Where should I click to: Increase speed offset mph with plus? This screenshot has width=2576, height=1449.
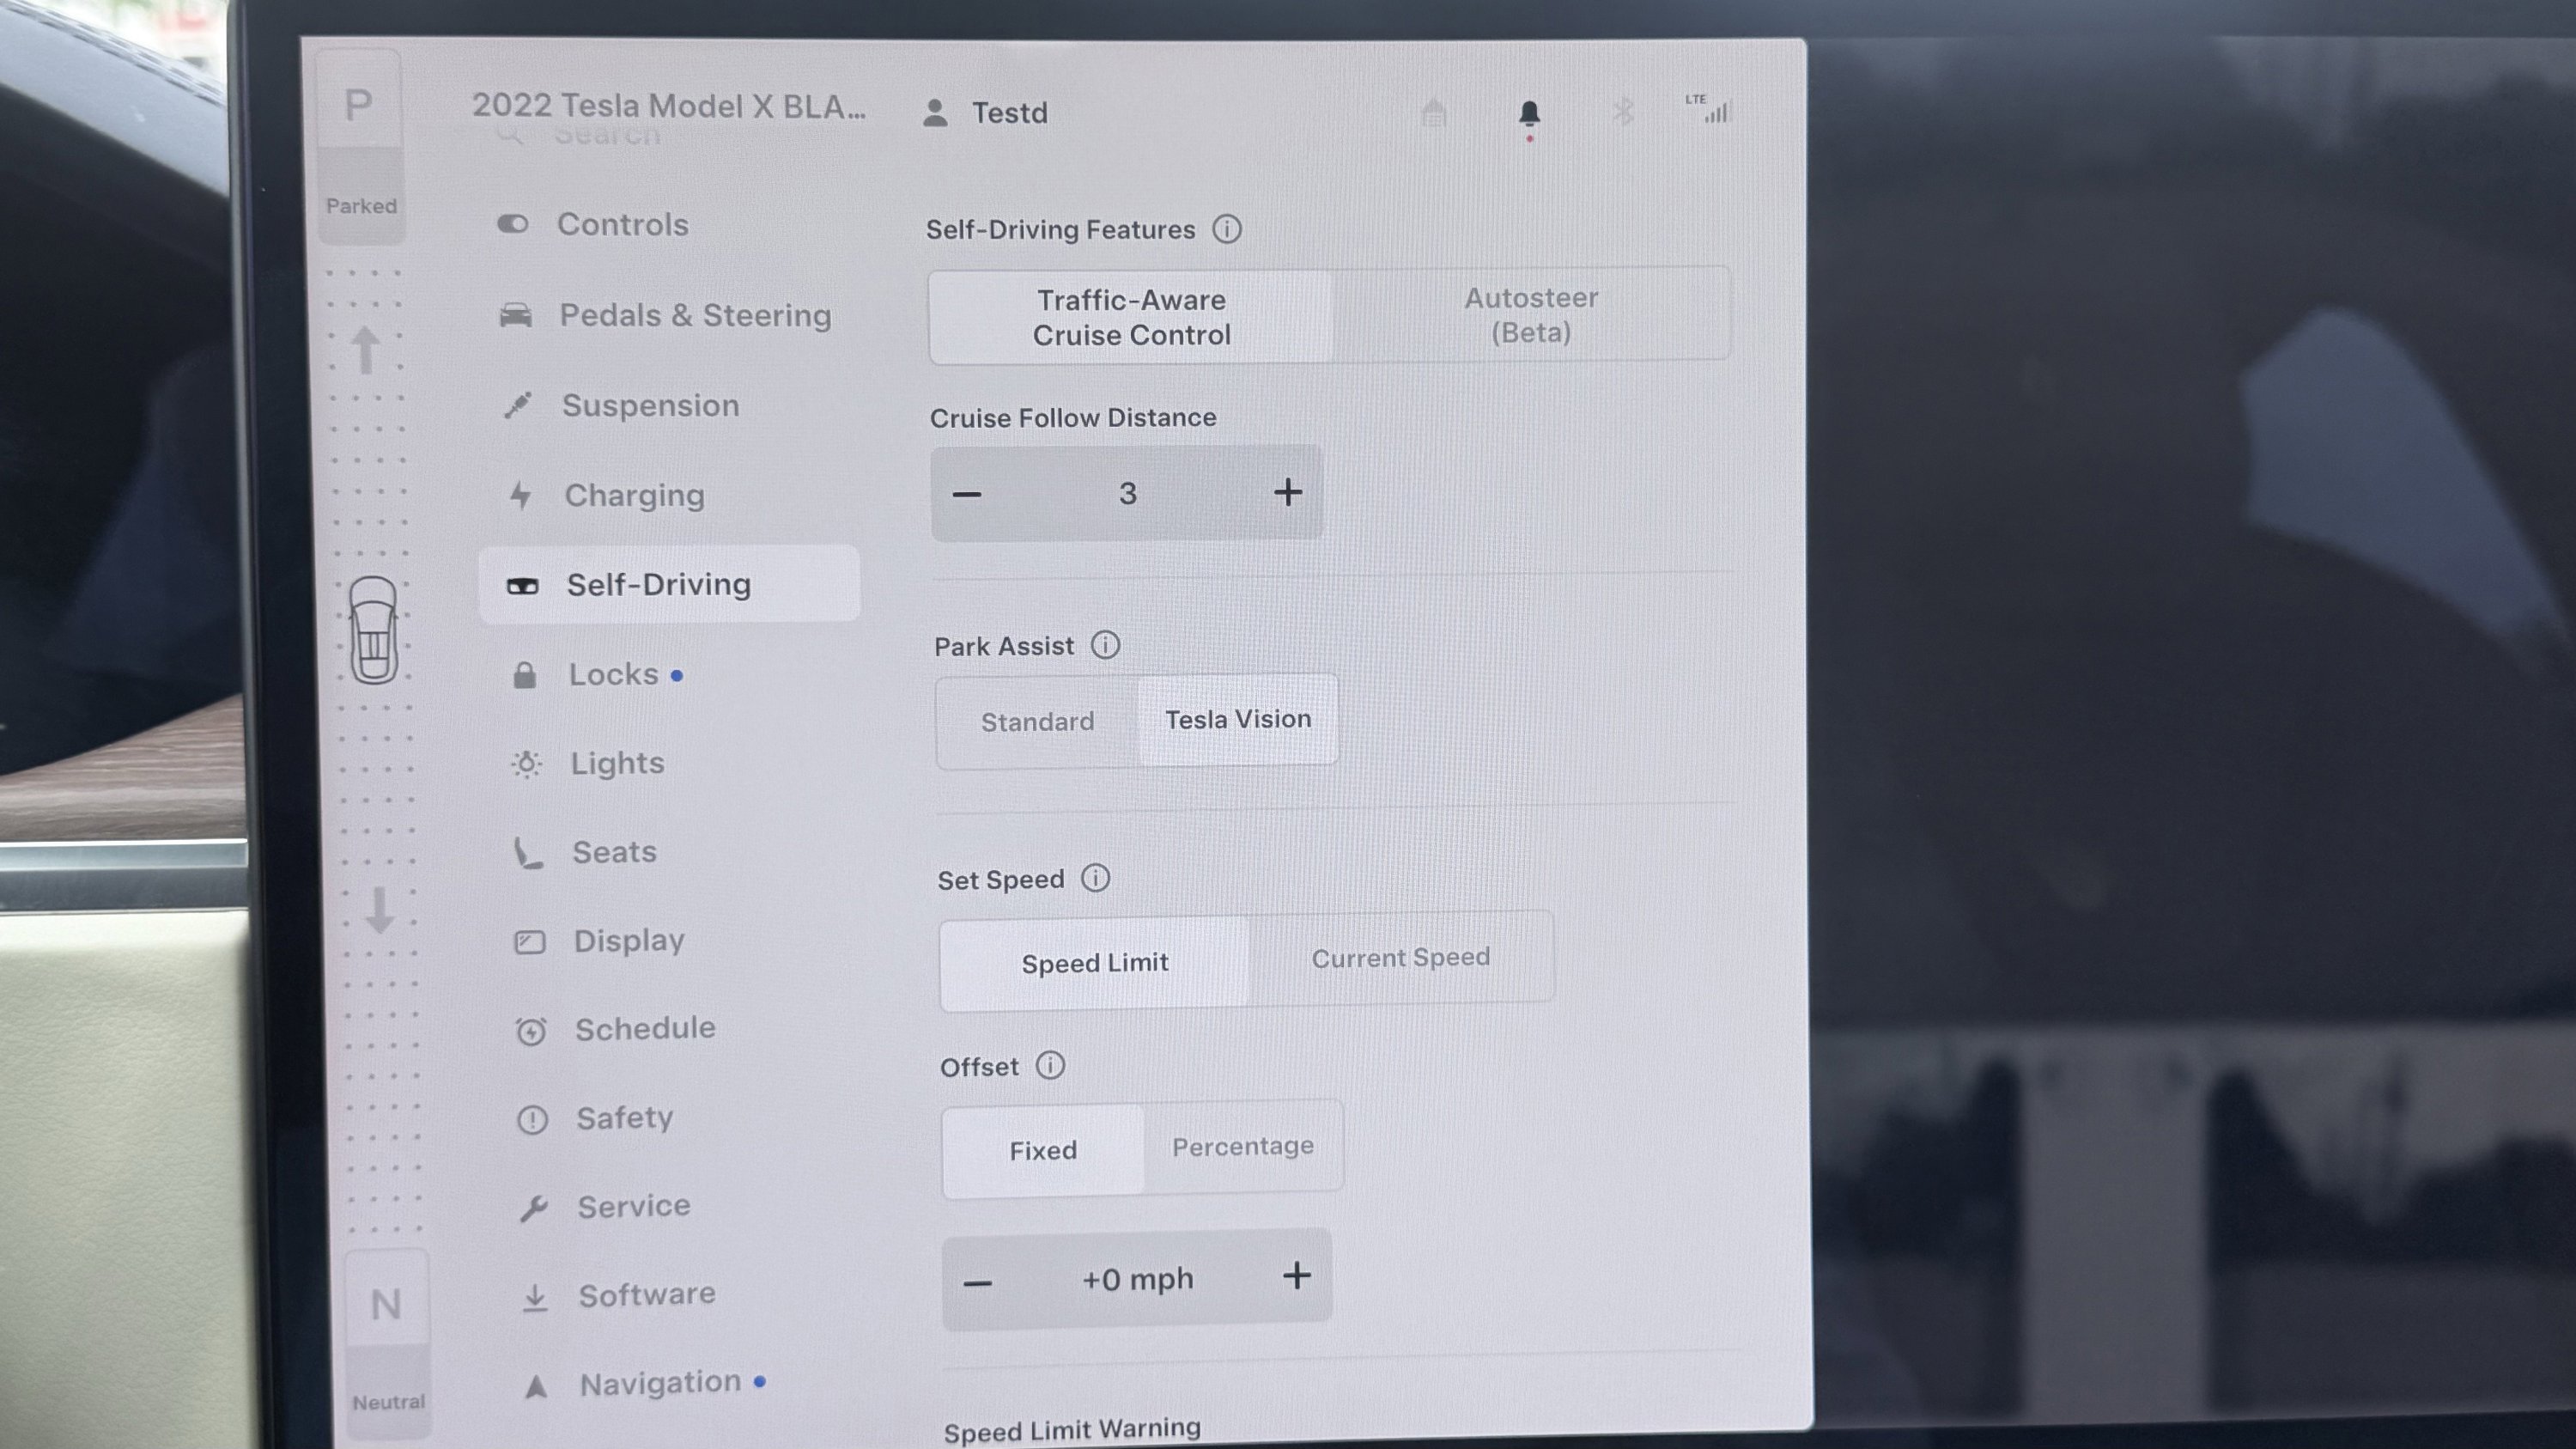click(1296, 1276)
